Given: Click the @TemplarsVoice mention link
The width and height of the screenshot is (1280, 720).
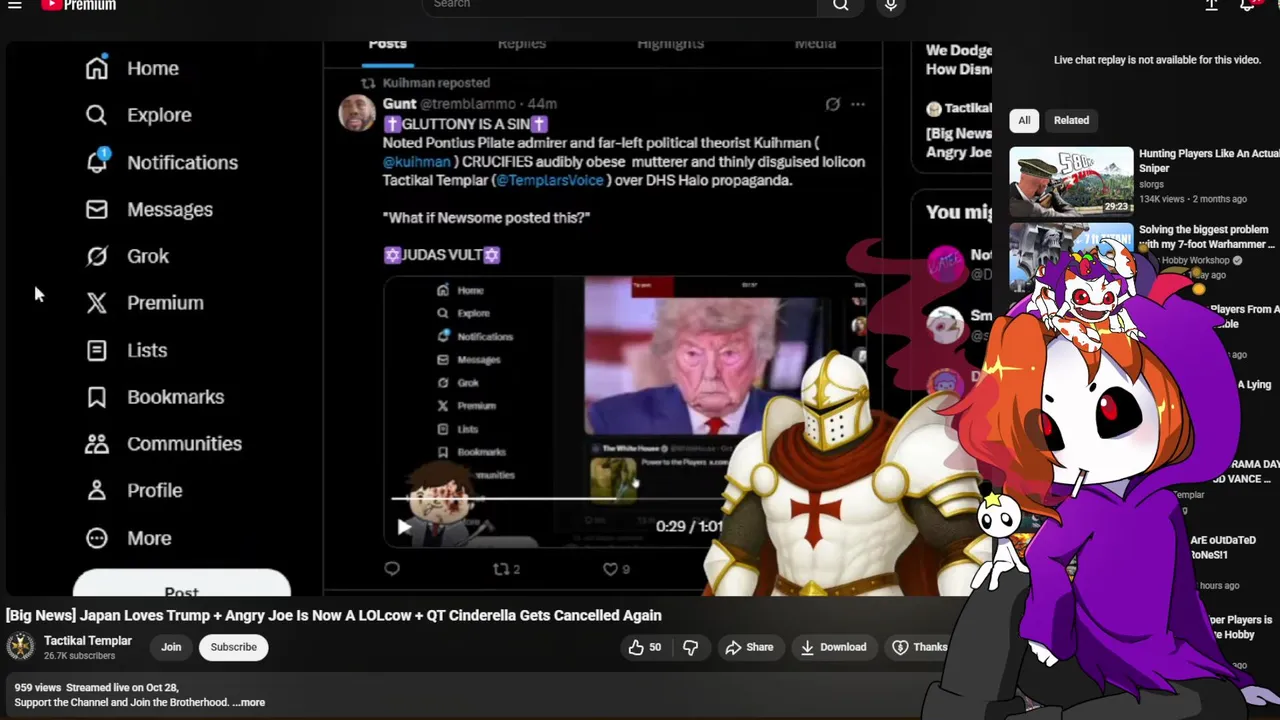Looking at the screenshot, I should pos(551,180).
